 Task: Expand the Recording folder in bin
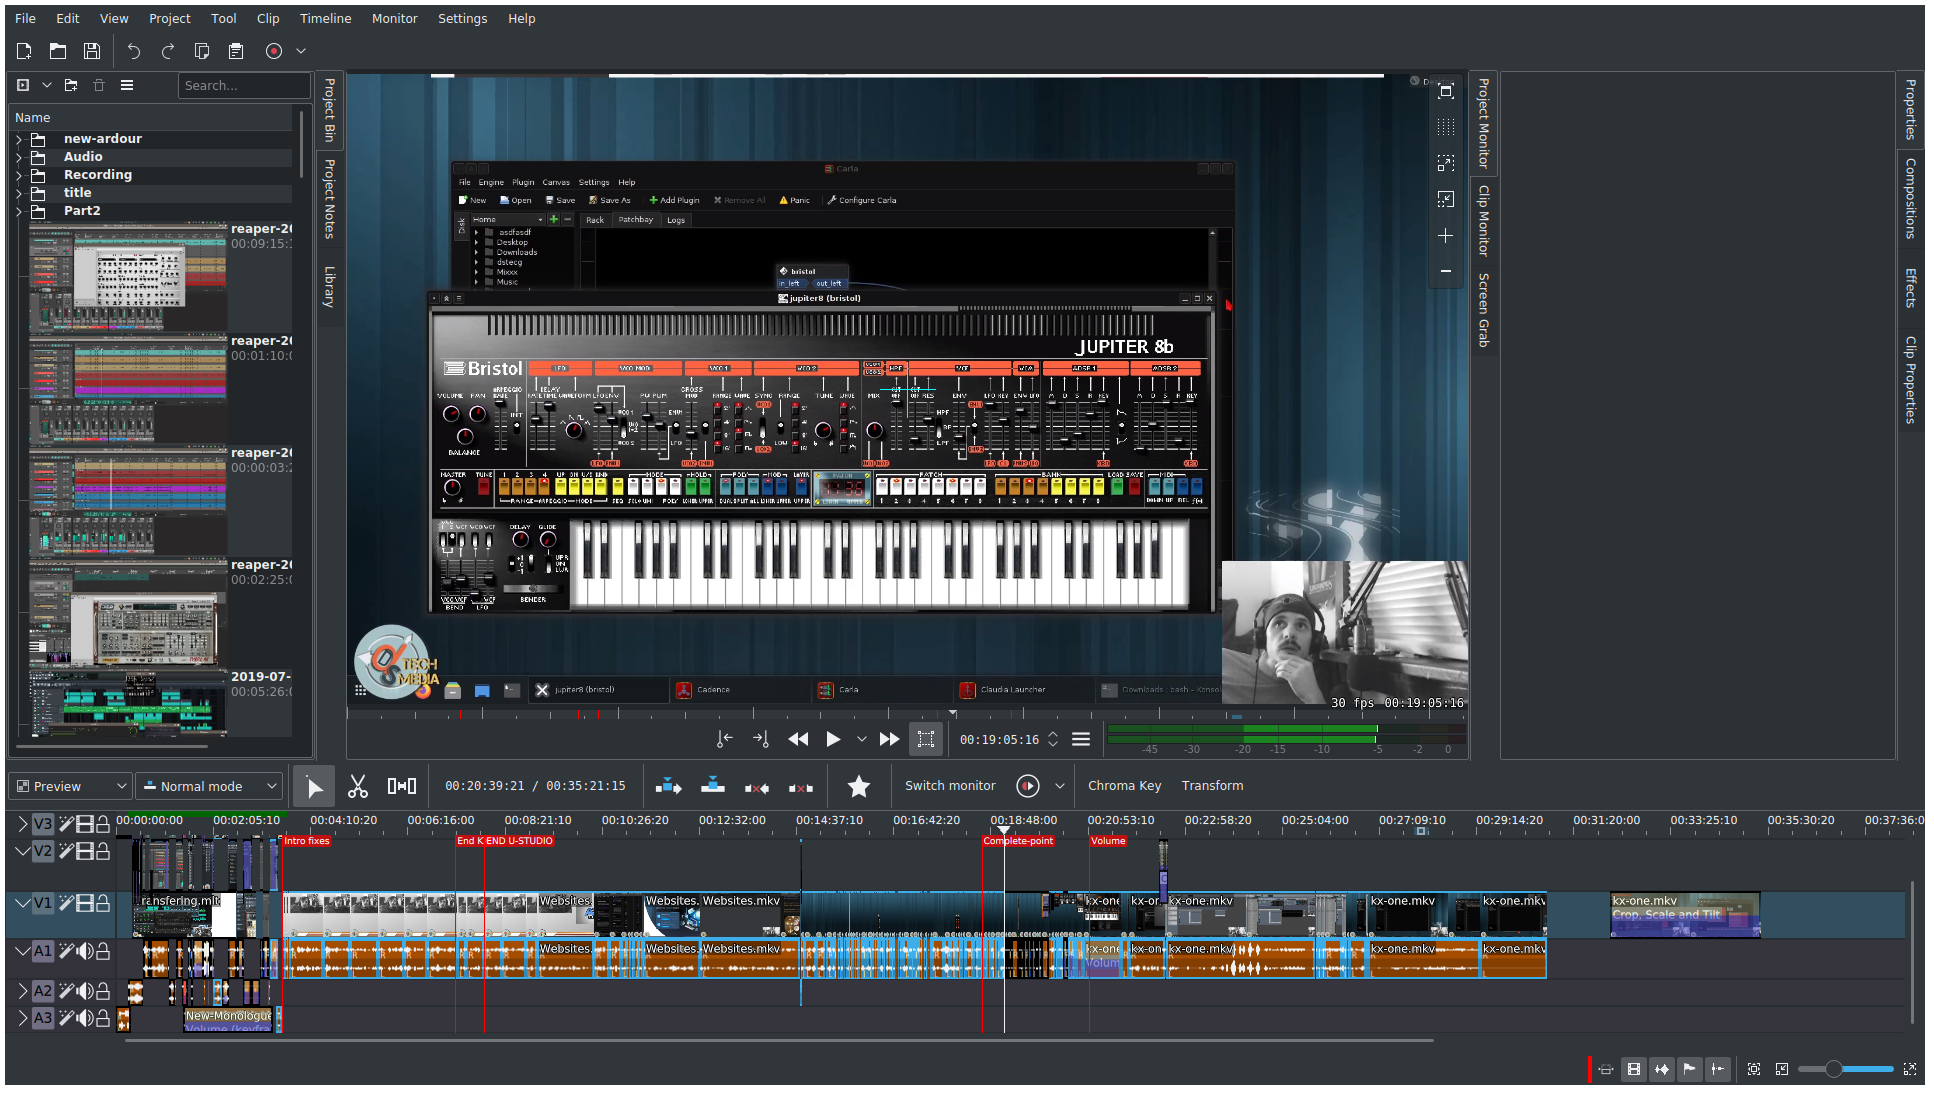pyautogui.click(x=19, y=175)
